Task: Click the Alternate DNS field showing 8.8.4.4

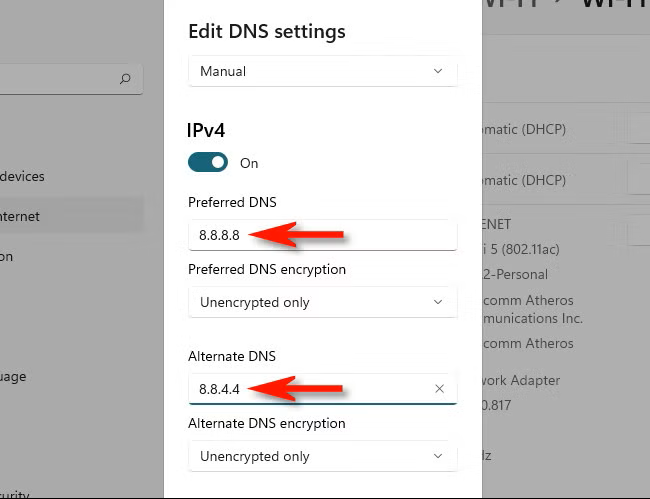Action: tap(310, 389)
